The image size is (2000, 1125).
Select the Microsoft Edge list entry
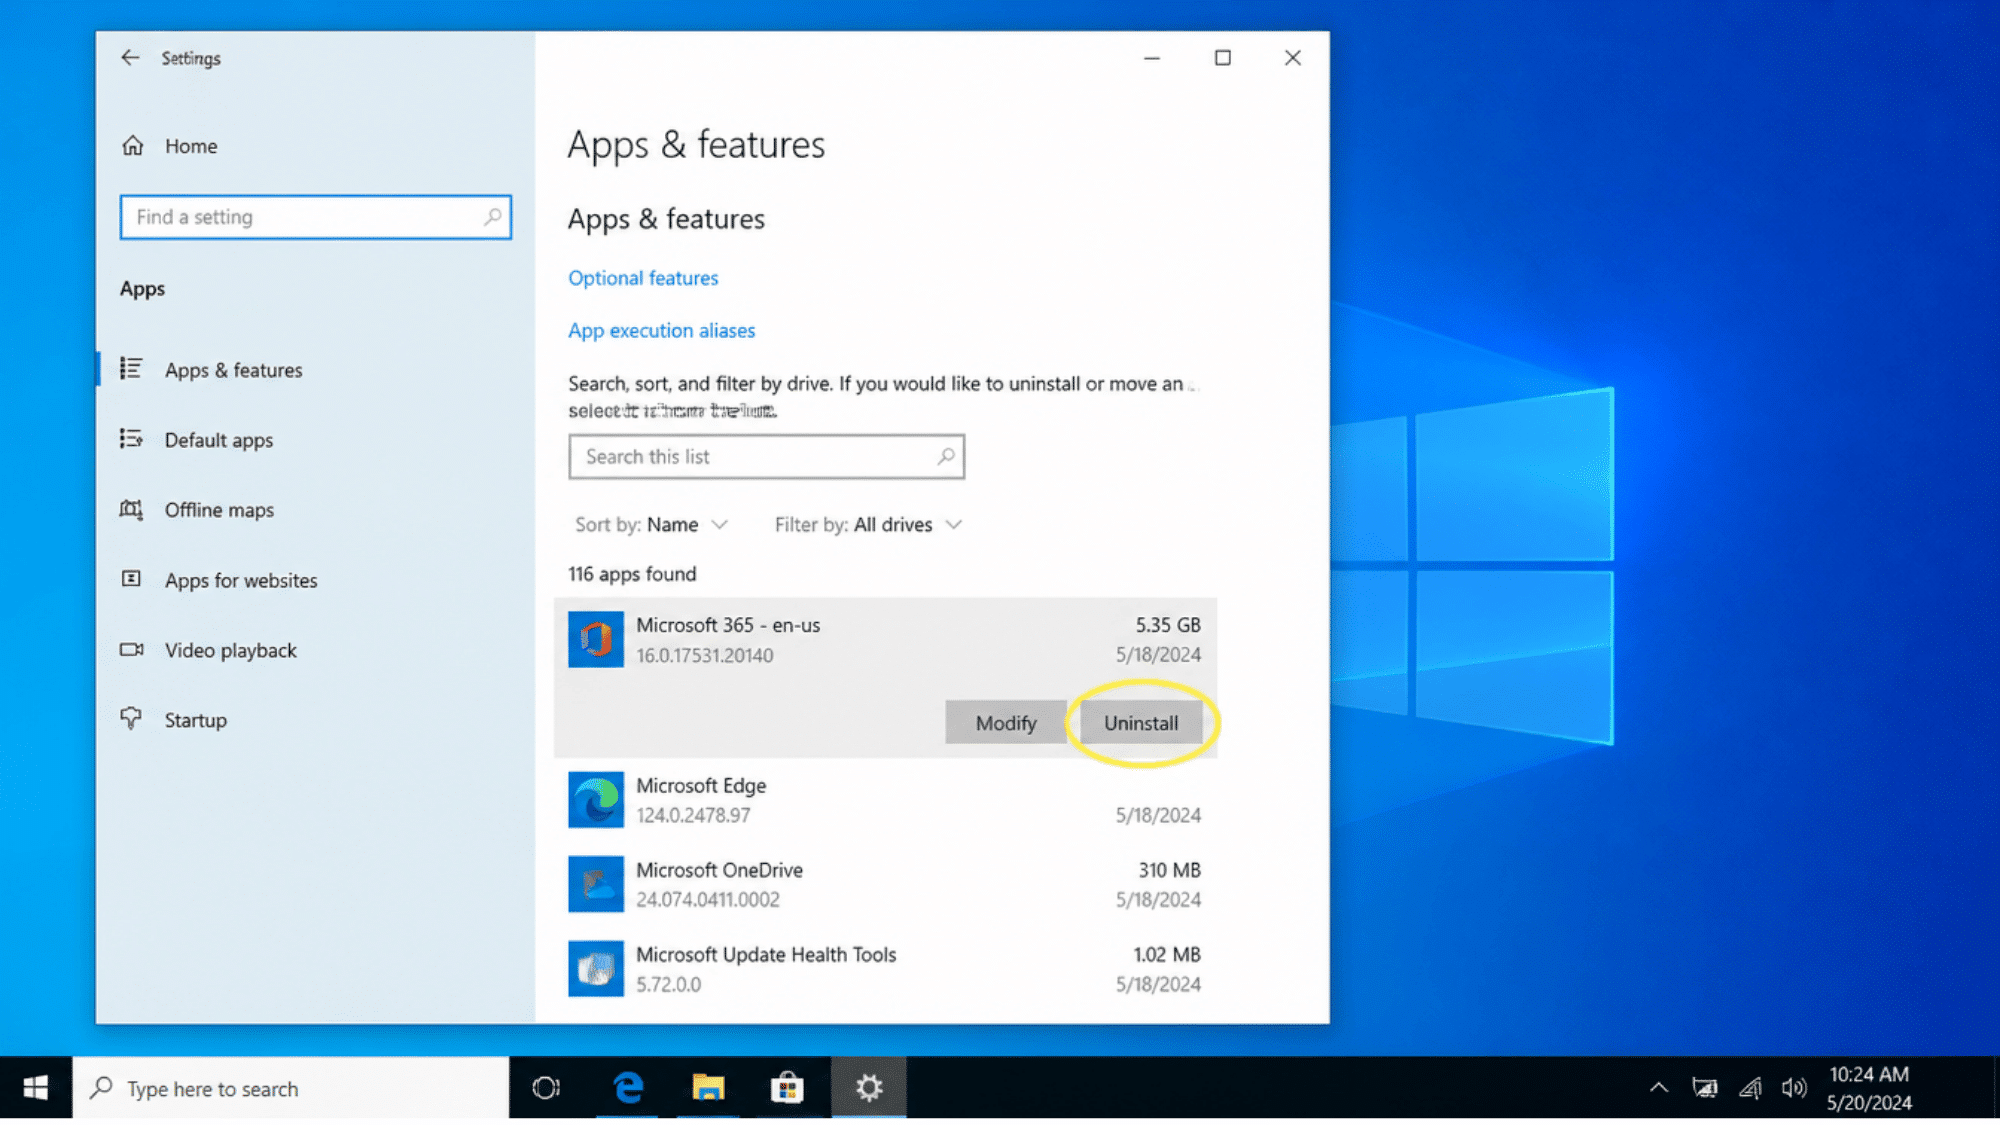pos(885,800)
